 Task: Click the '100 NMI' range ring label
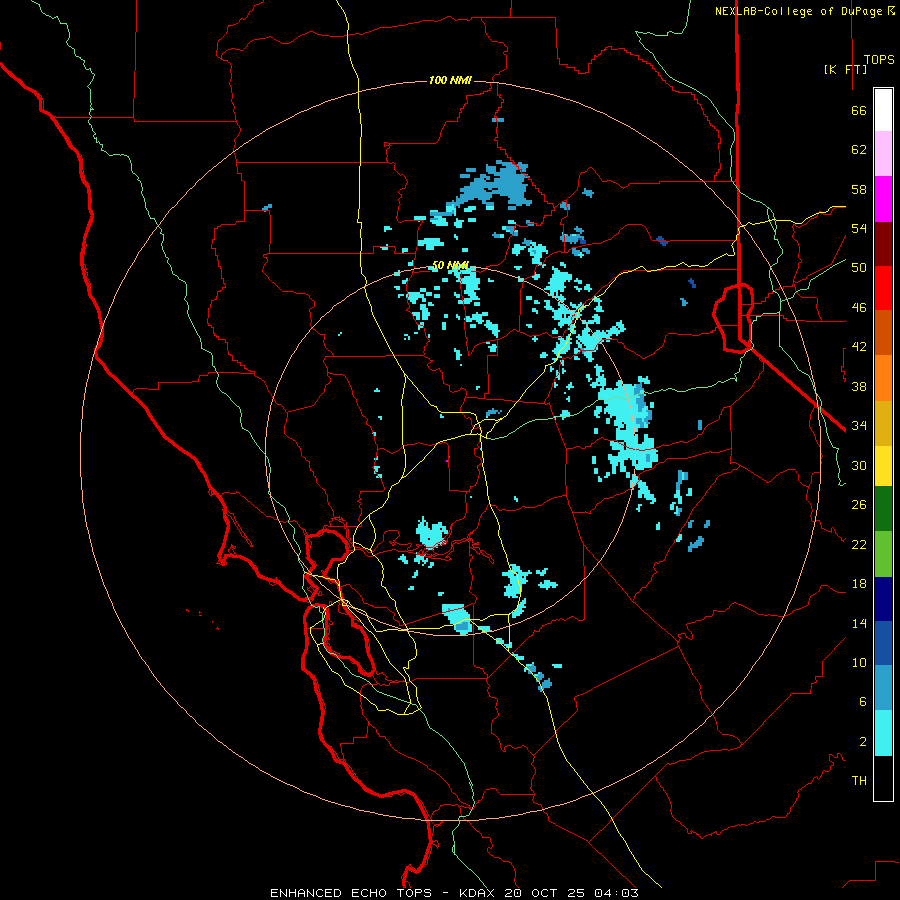click(x=450, y=80)
